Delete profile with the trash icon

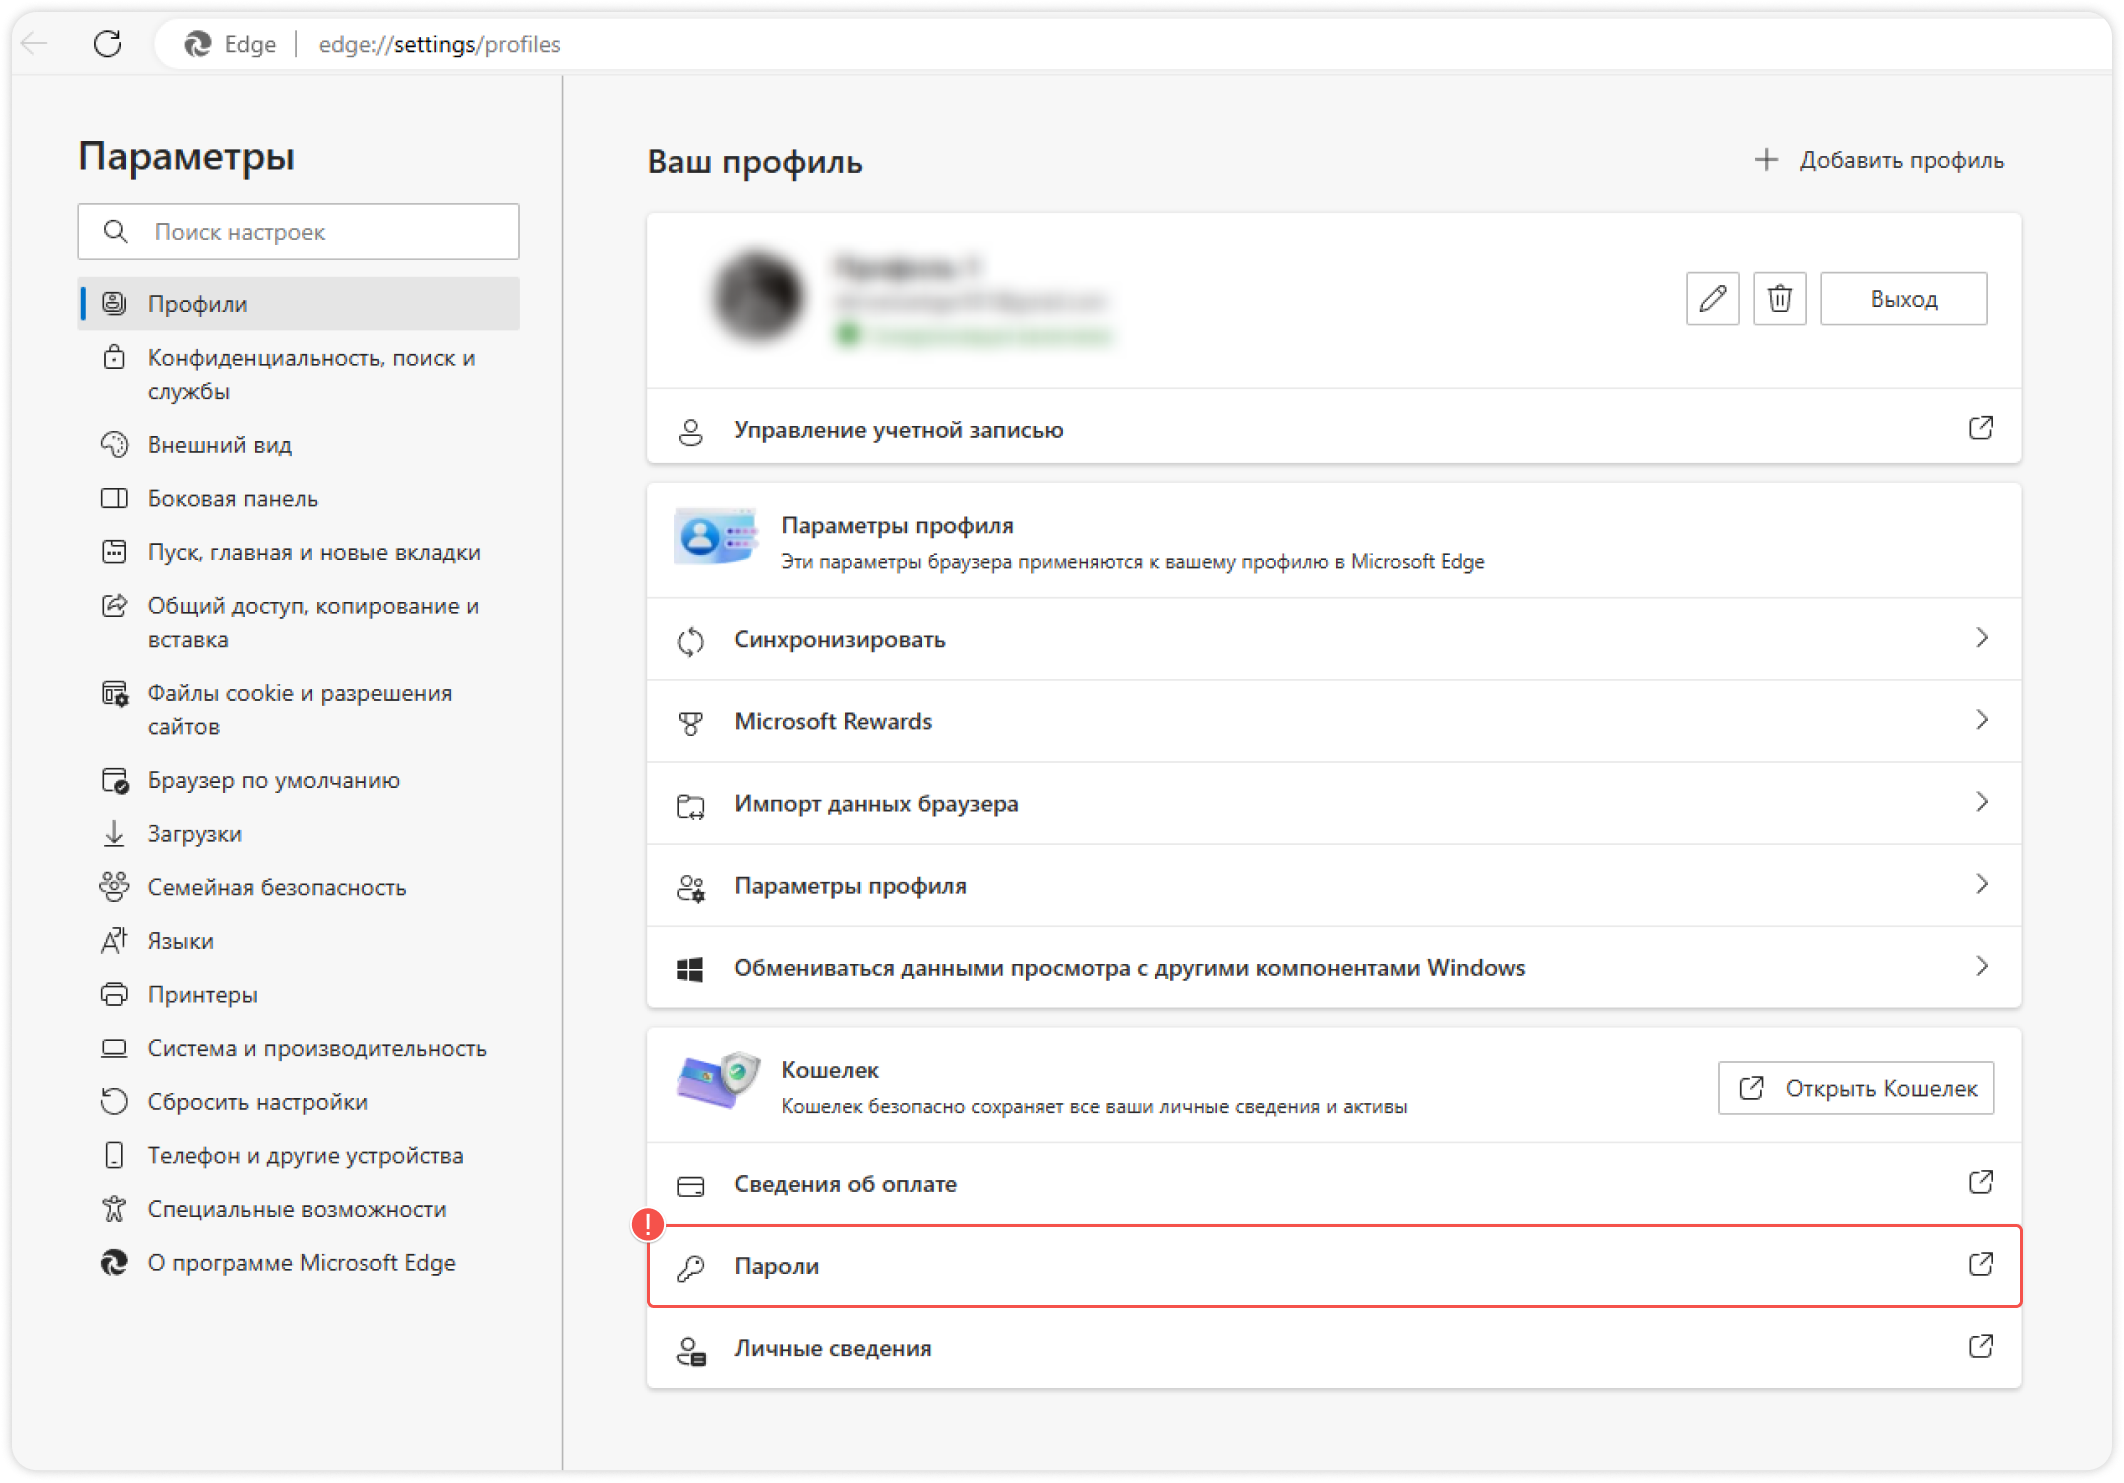(1779, 298)
